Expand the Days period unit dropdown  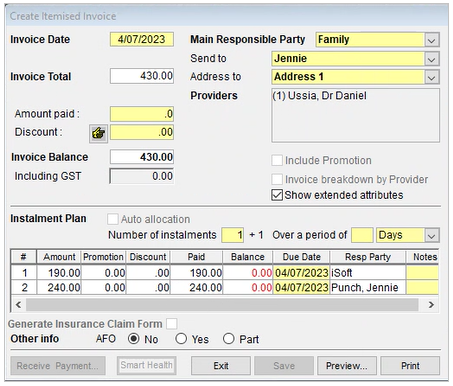432,235
